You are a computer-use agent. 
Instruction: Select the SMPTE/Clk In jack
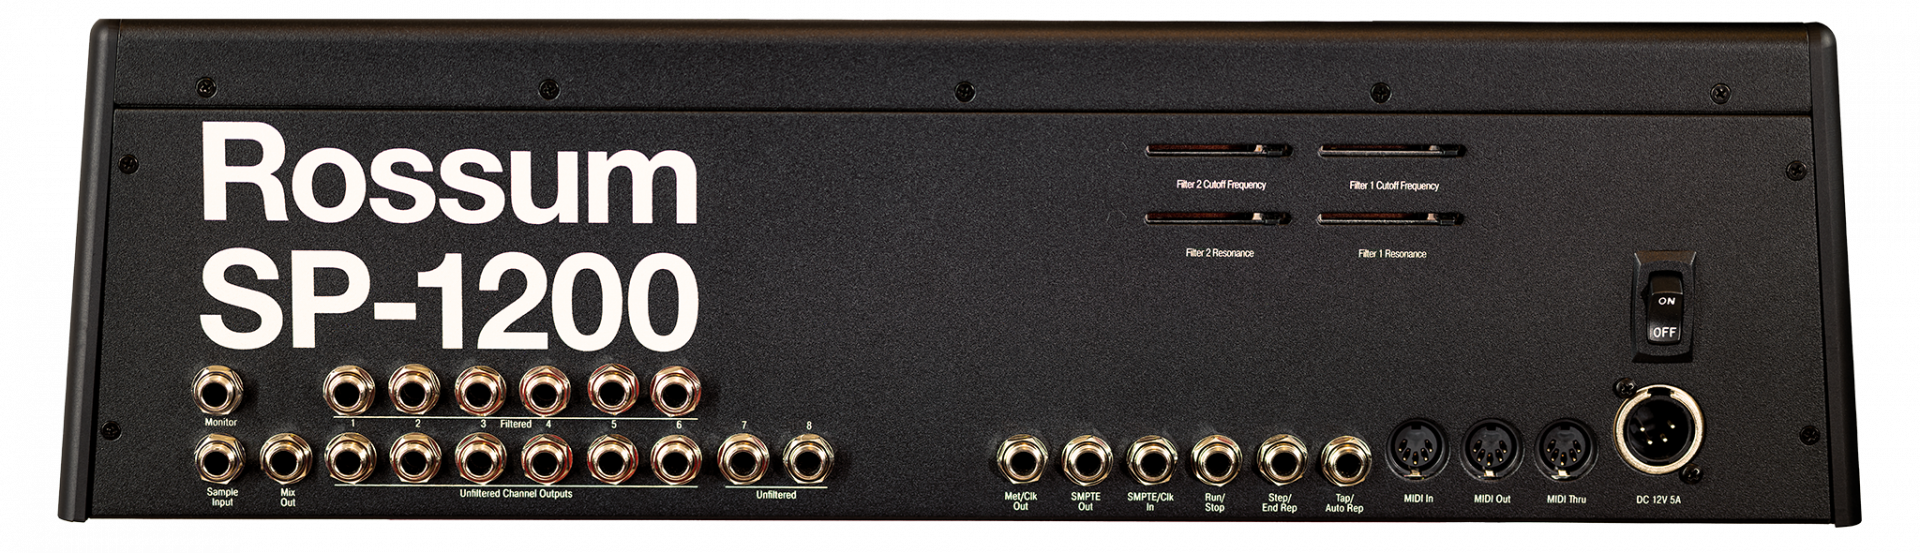point(1150,460)
